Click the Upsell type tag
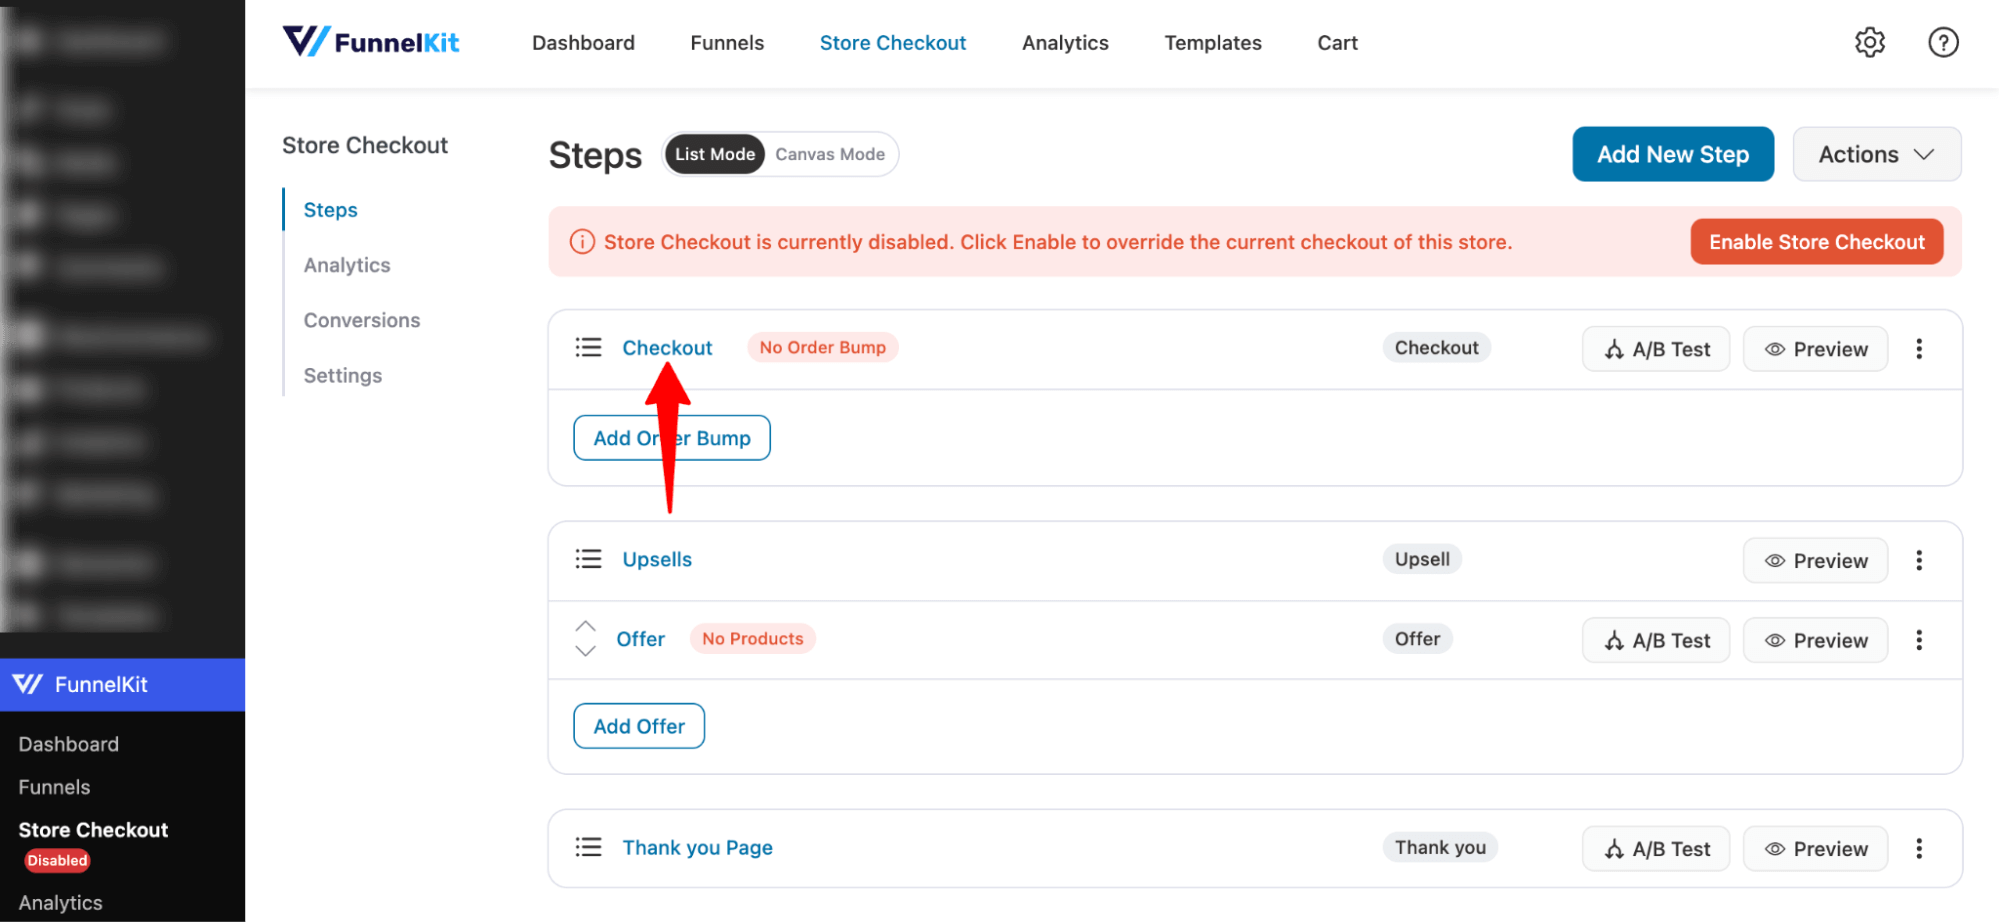Image resolution: width=1999 pixels, height=923 pixels. pos(1422,559)
